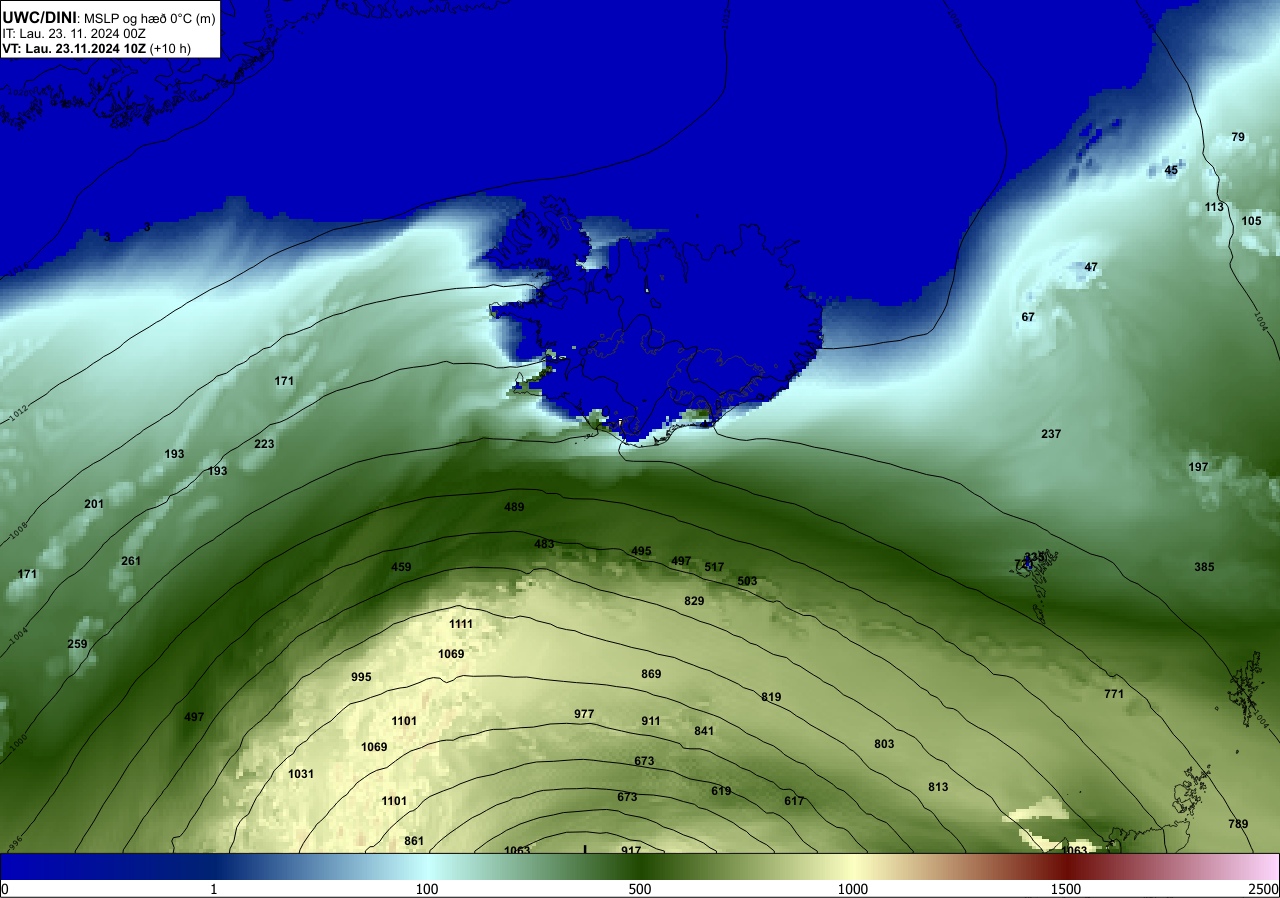This screenshot has width=1280, height=898.
Task: Click the 841 height value
Action: click(x=704, y=731)
